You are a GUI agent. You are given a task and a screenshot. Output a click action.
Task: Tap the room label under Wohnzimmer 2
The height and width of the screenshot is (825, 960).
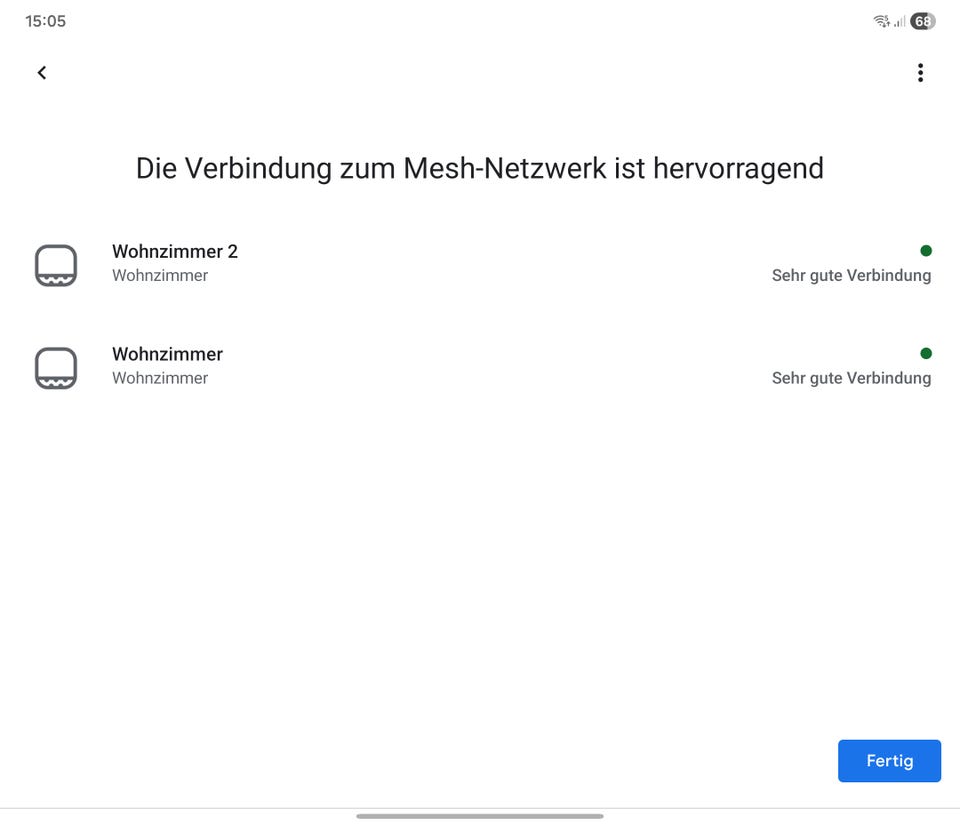tap(160, 275)
